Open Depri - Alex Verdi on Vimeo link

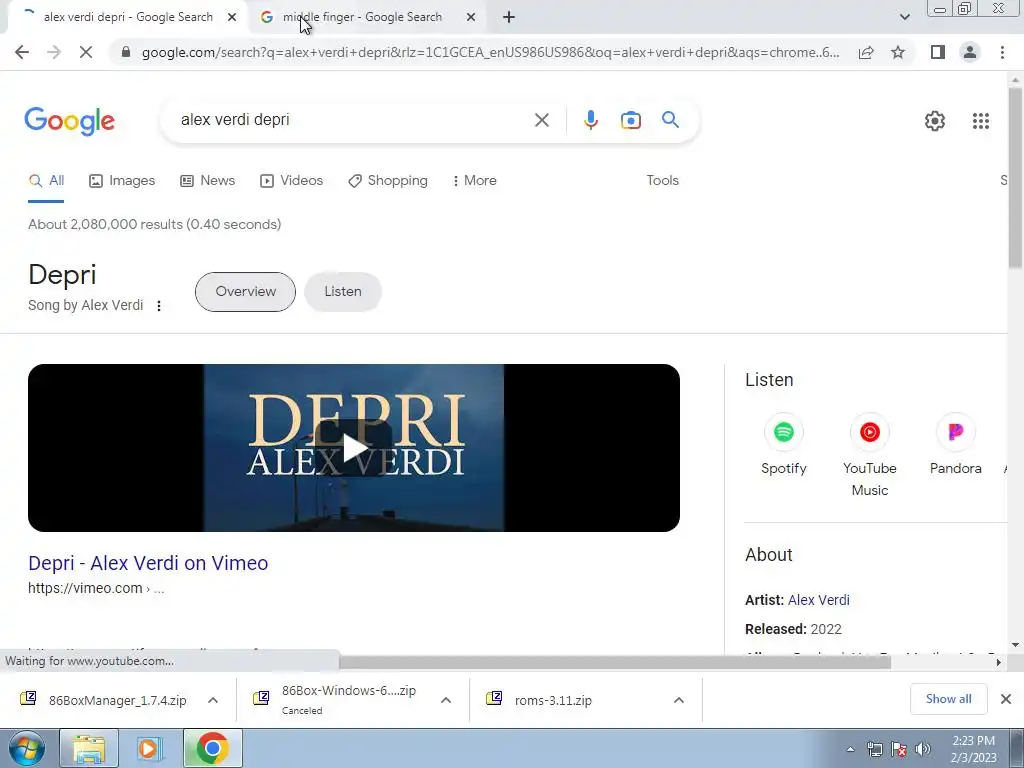coord(148,563)
